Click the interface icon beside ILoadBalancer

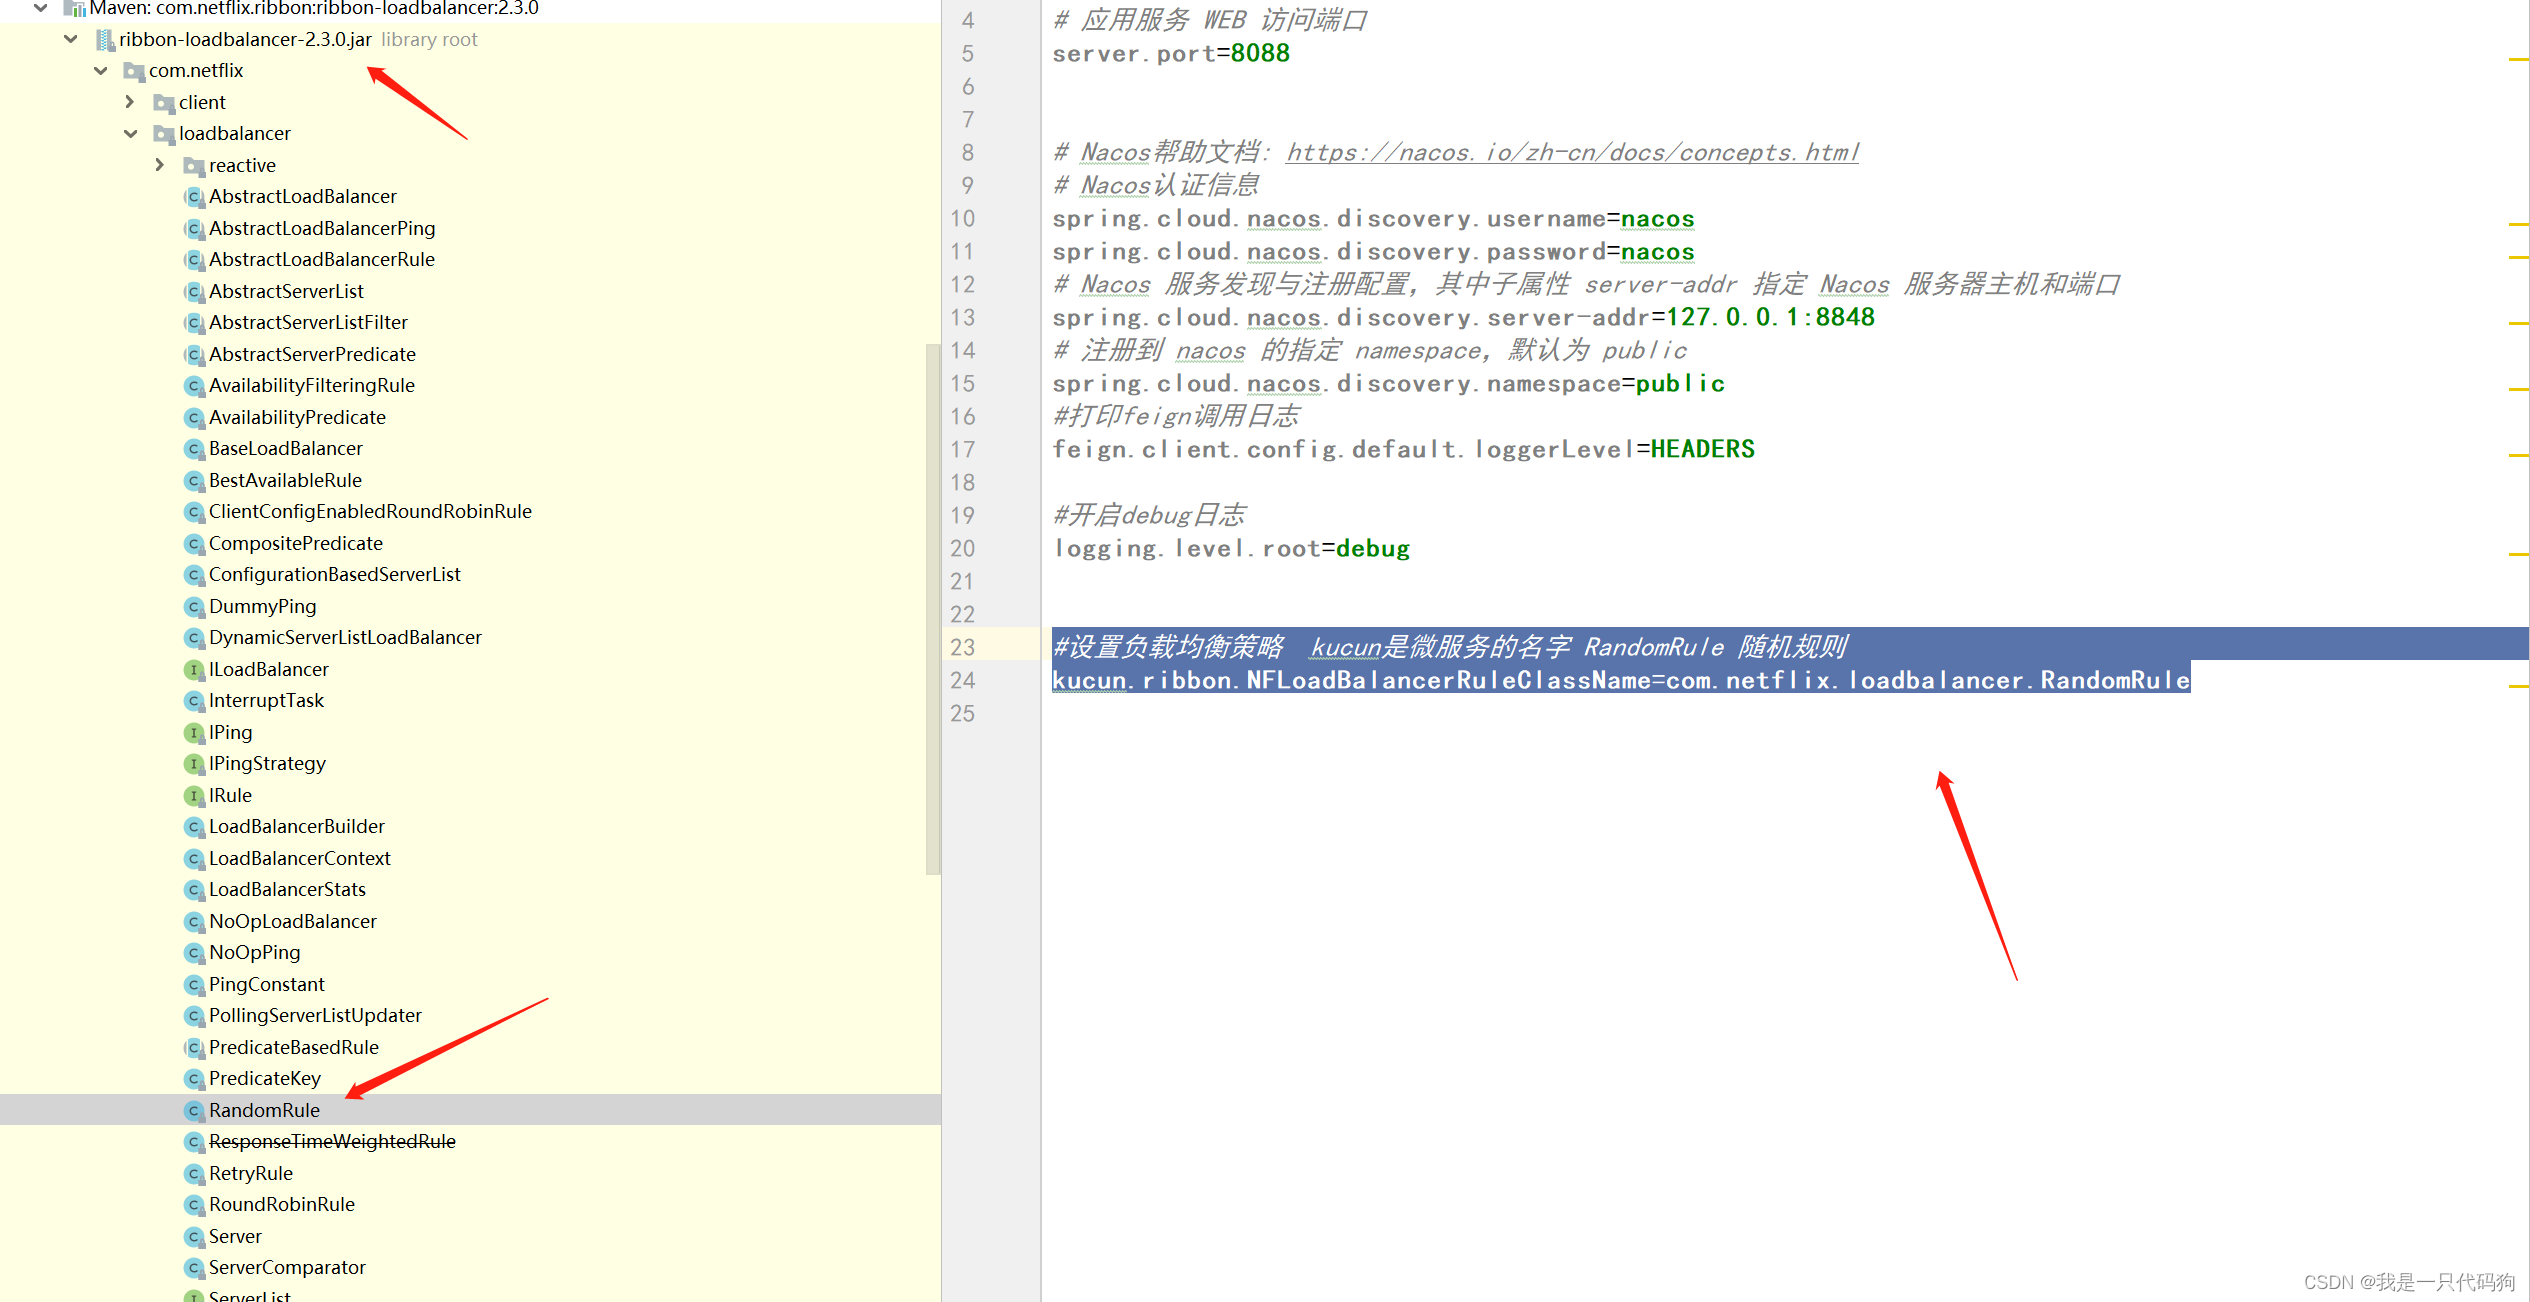pos(194,669)
